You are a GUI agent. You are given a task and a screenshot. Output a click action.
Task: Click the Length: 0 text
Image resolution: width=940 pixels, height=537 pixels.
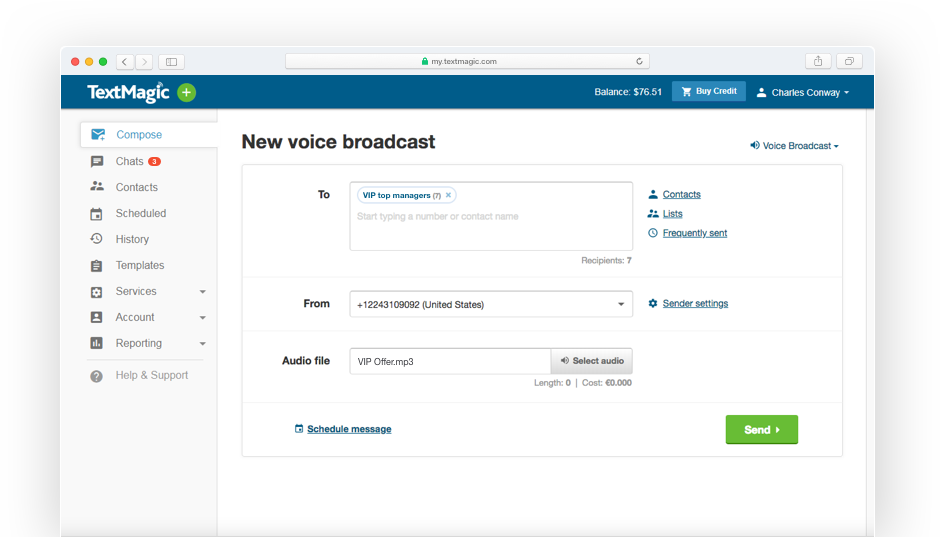point(552,382)
